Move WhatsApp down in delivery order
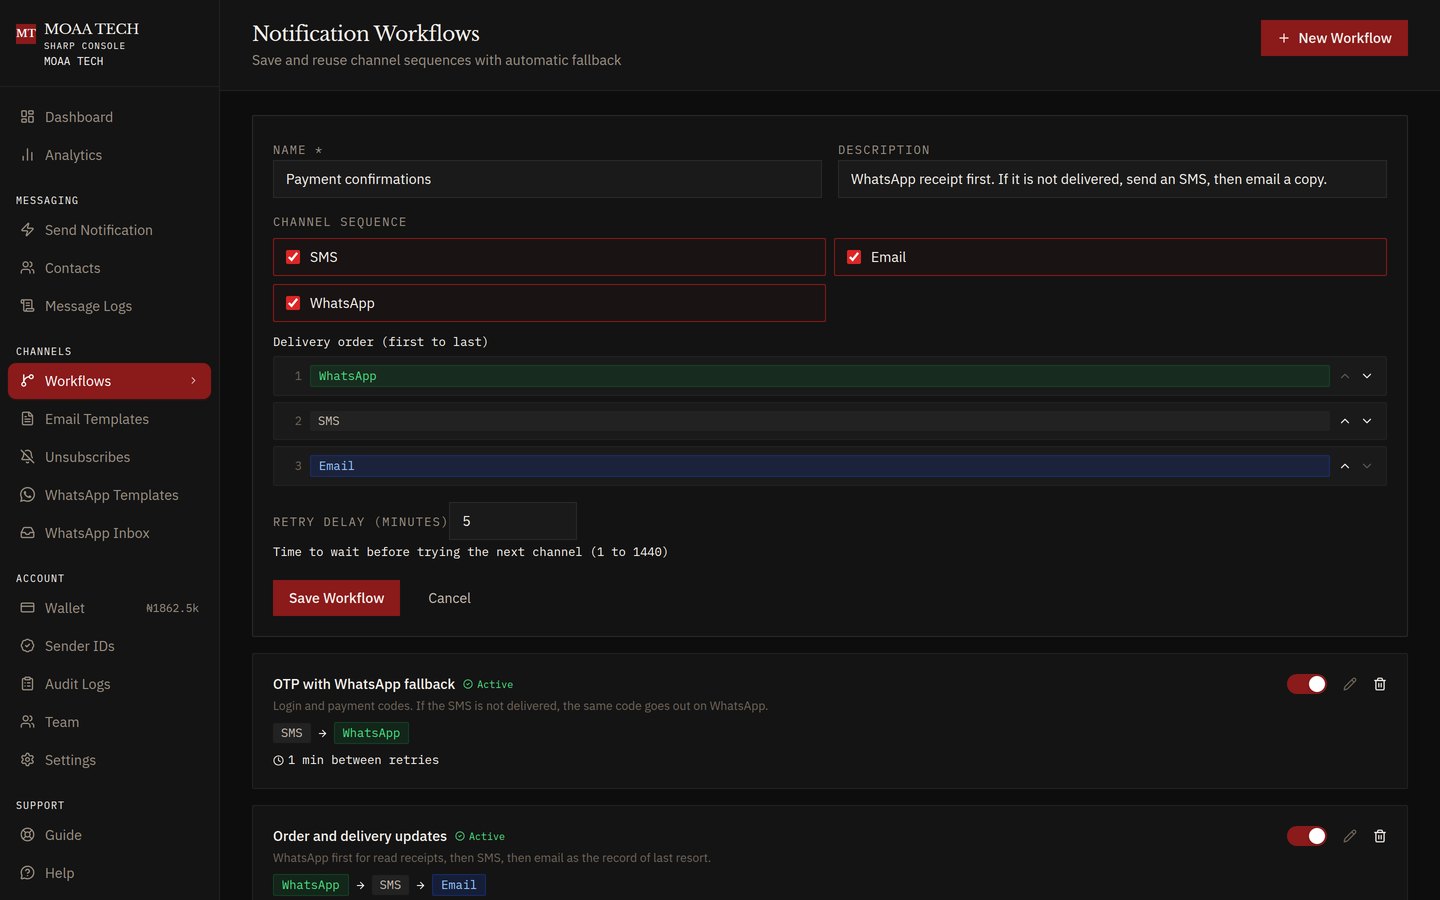The width and height of the screenshot is (1440, 900). pos(1367,376)
